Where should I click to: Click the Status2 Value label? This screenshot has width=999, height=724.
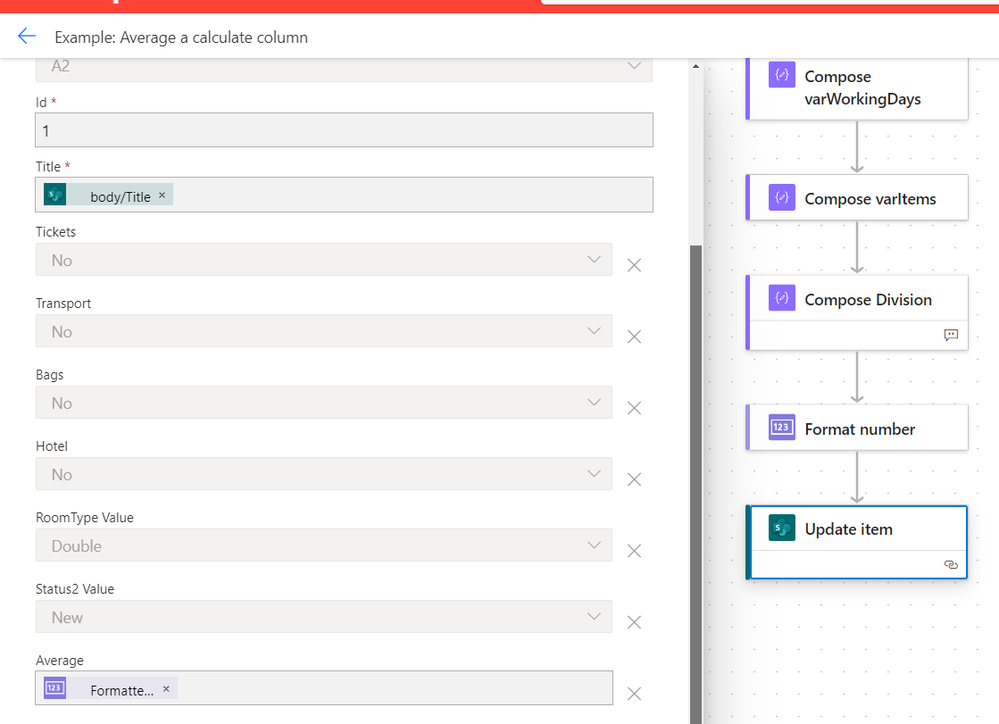coord(75,589)
